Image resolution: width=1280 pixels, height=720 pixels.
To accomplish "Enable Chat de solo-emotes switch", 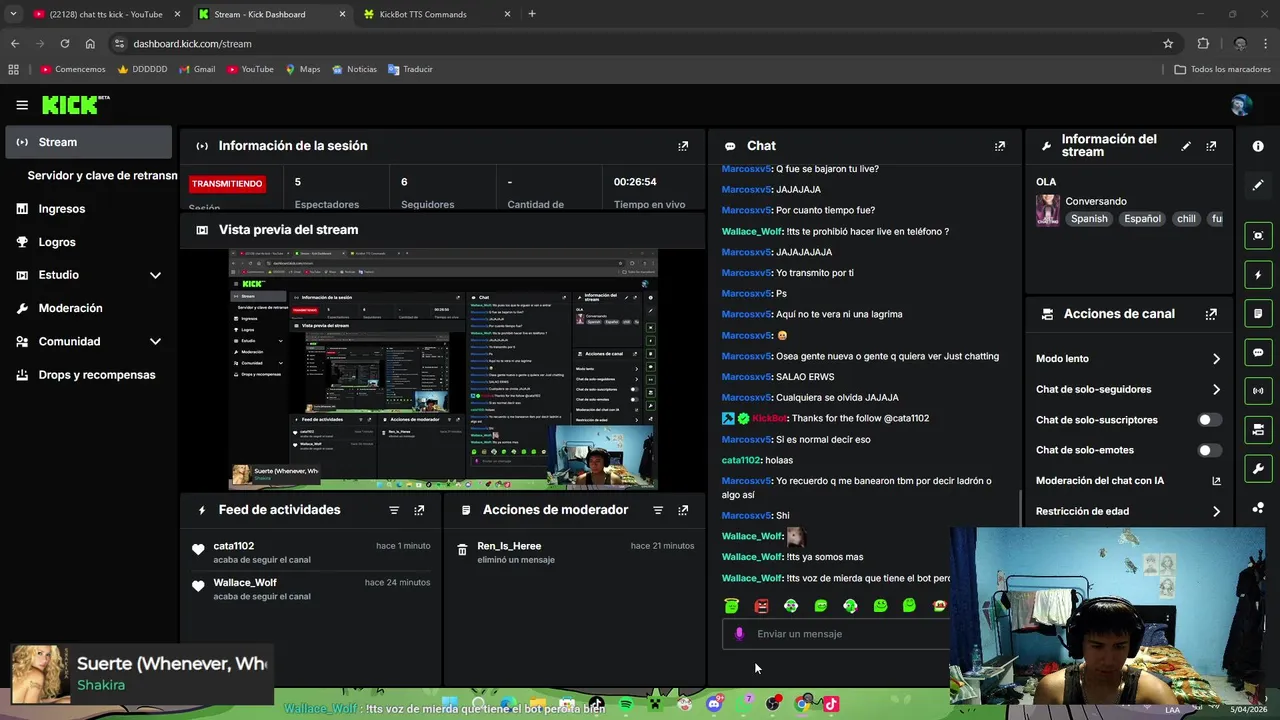I will point(1210,451).
